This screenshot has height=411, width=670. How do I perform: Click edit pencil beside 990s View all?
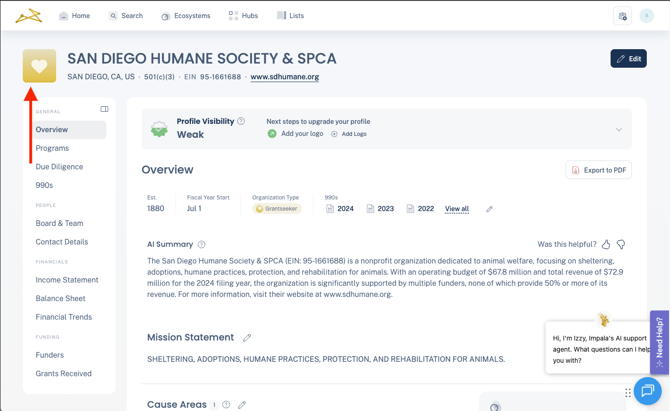coord(489,209)
